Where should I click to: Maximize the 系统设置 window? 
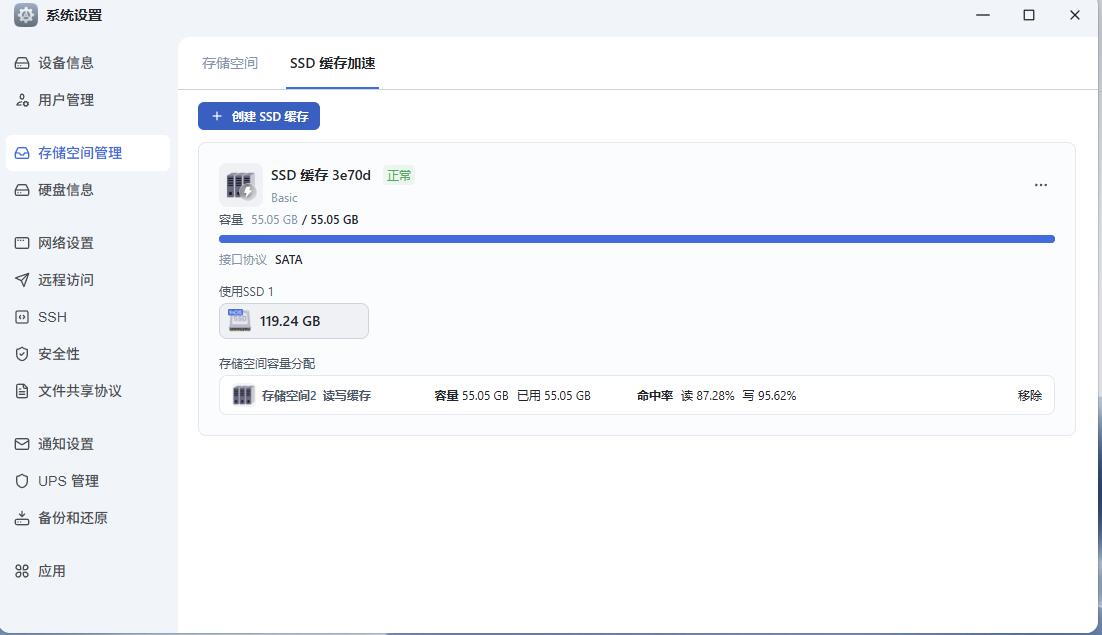pyautogui.click(x=1029, y=15)
